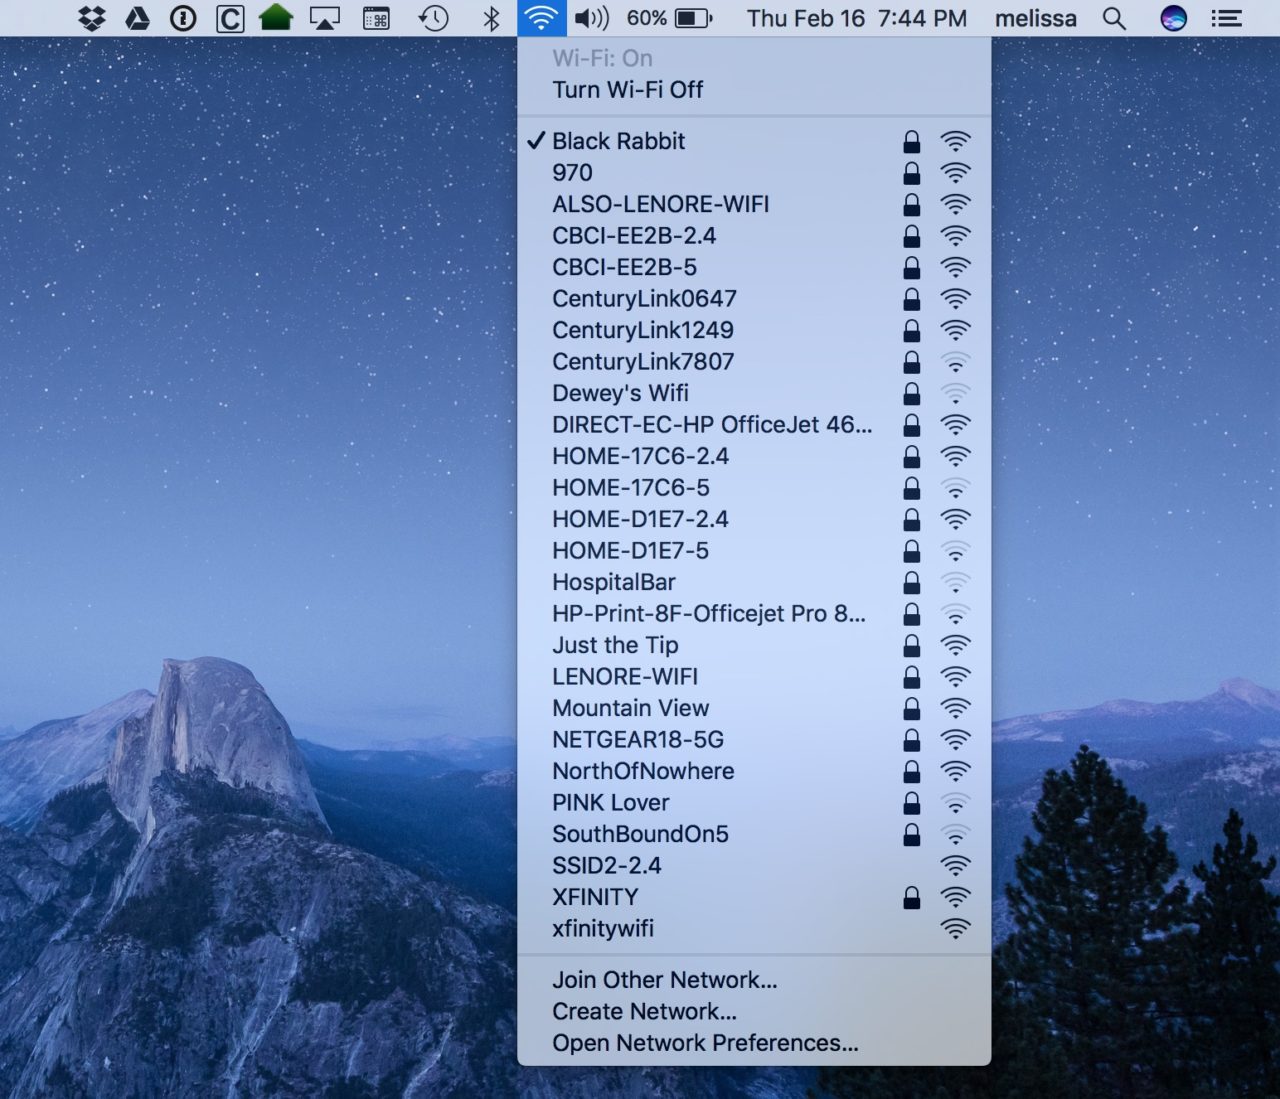Join SouthBoundOn5
The width and height of the screenshot is (1280, 1099).
[754, 834]
